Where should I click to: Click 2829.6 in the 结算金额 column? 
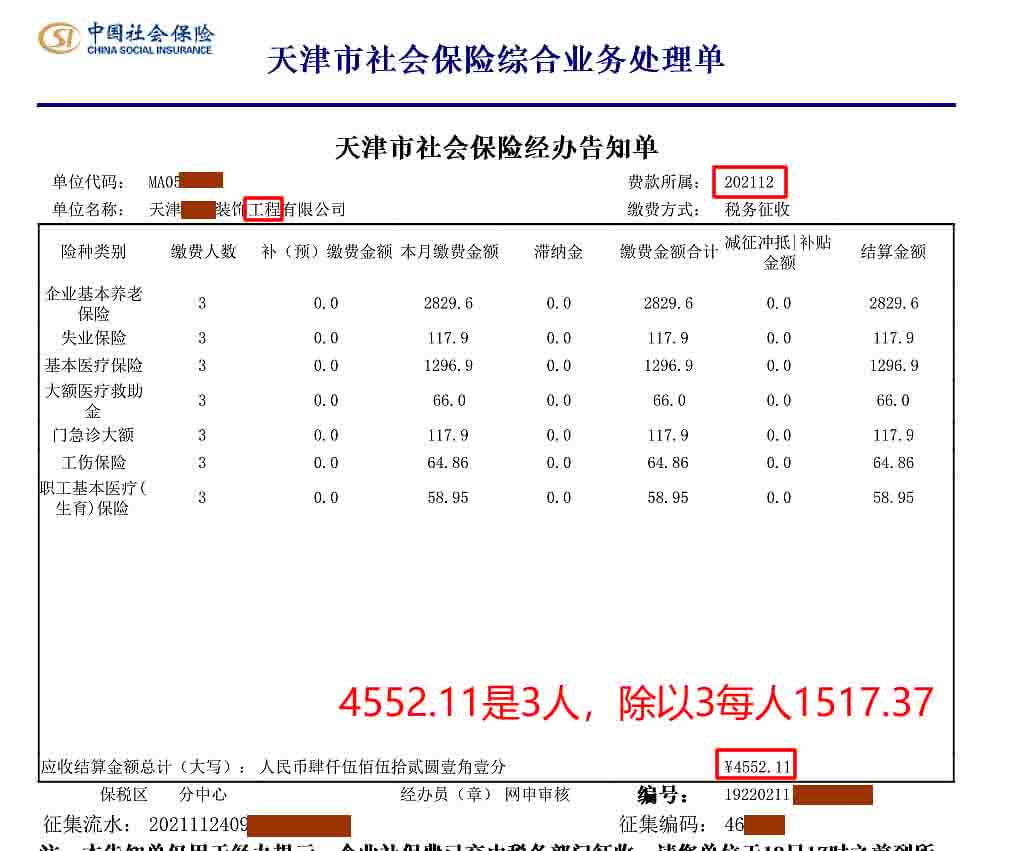tap(894, 303)
